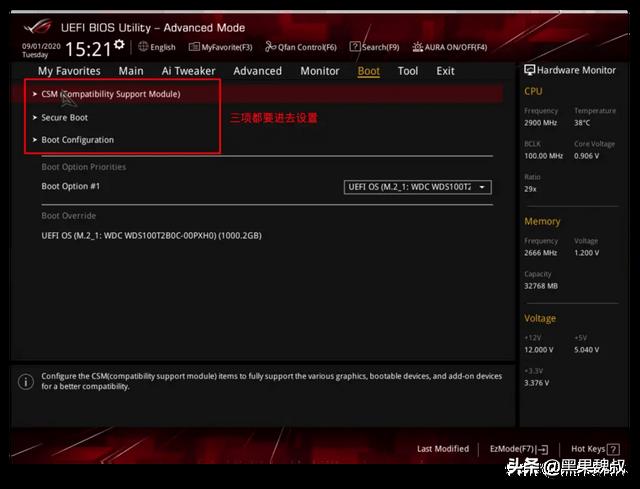Click the CPU temperature value 38°C
640x489 pixels.
pyautogui.click(x=582, y=123)
